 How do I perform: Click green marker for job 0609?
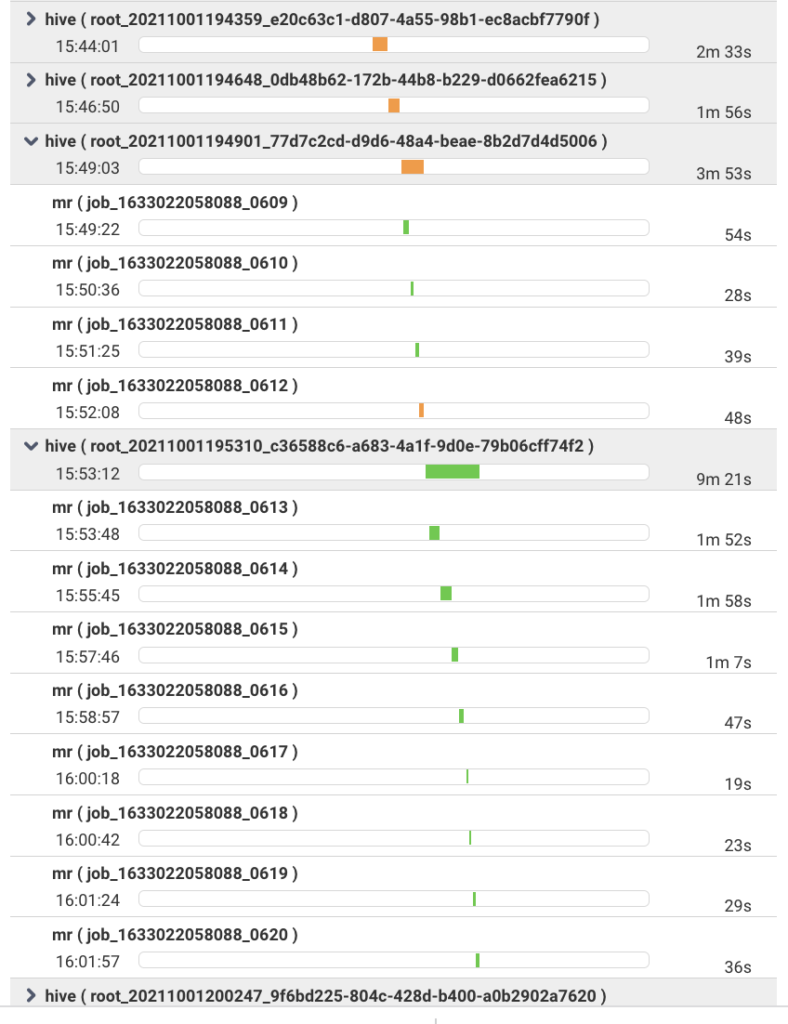point(406,228)
